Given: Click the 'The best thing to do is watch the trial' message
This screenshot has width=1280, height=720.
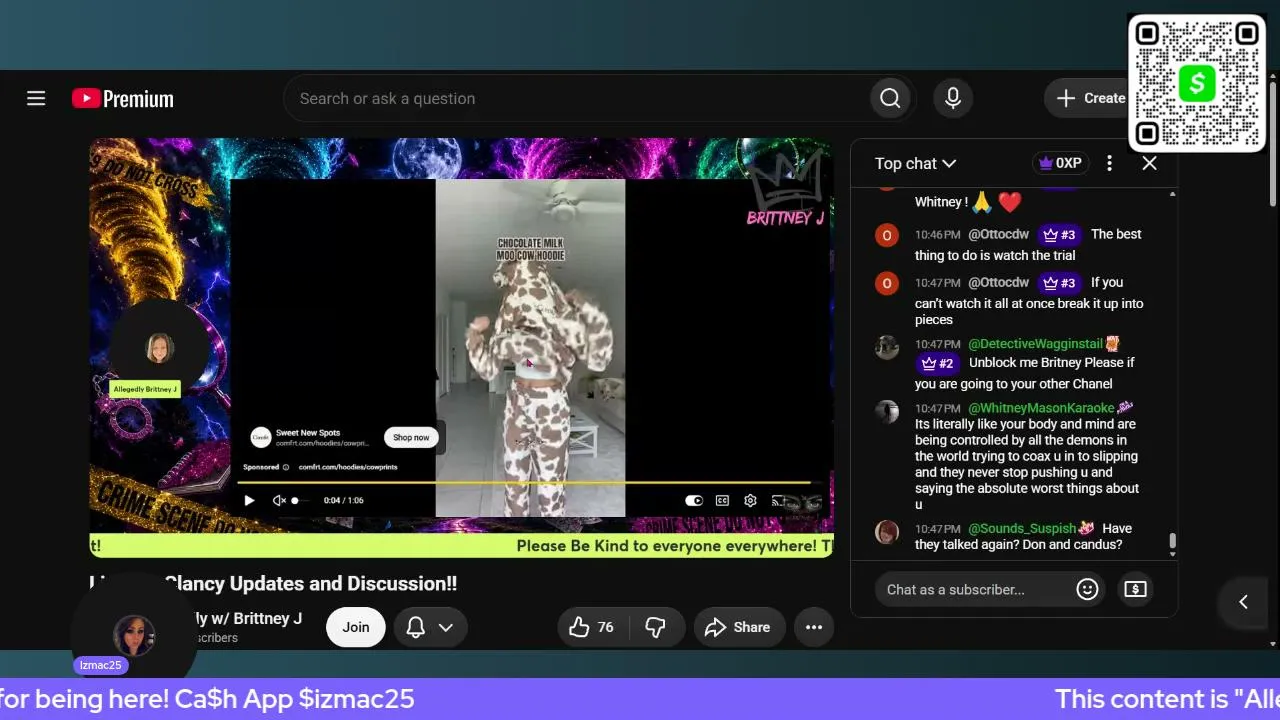Looking at the screenshot, I should pyautogui.click(x=1028, y=244).
